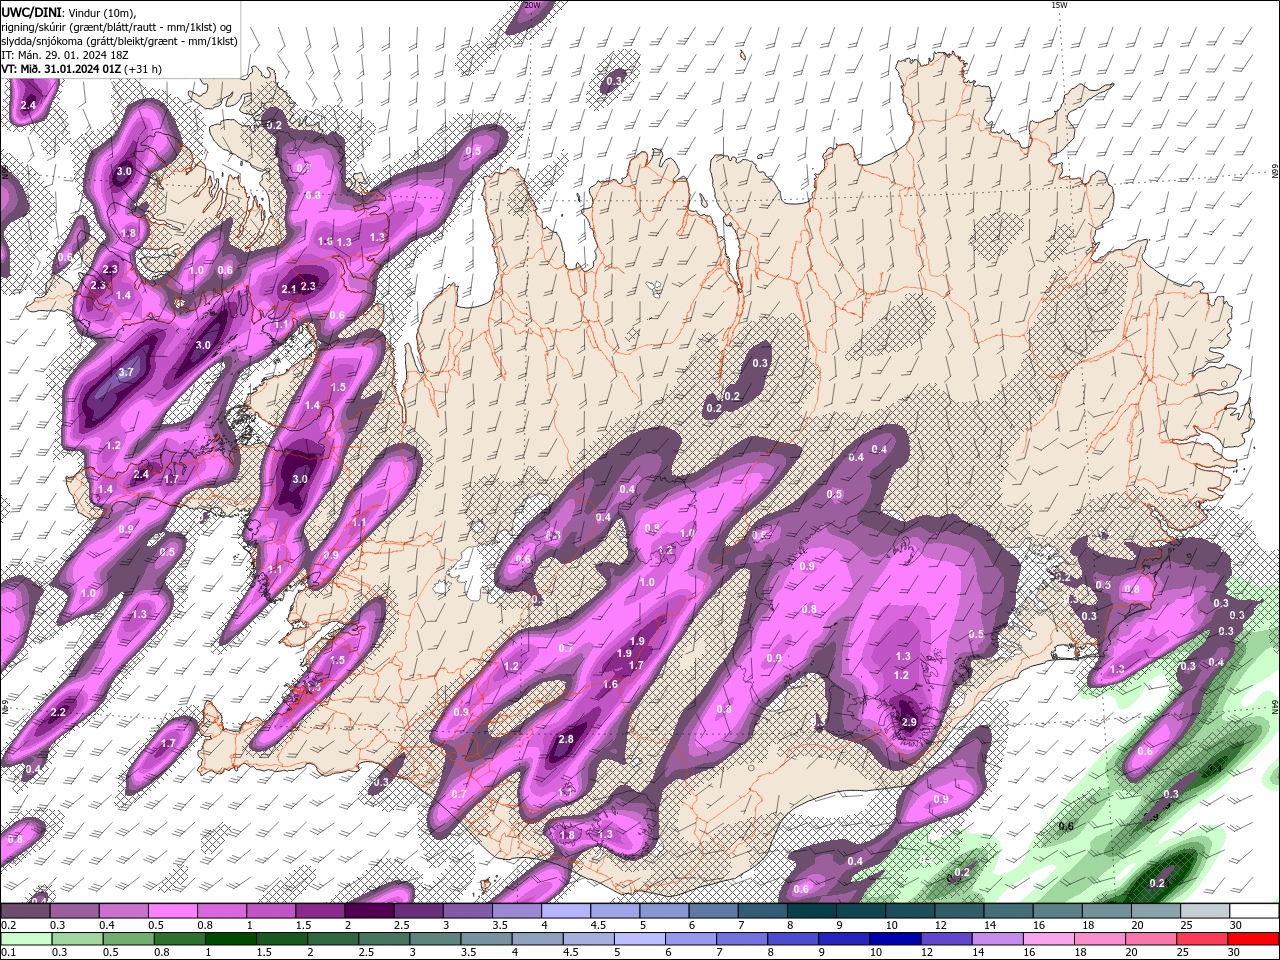Click the initial time line 'IT: Mán. 29. 01. 2024 18Z'
Image resolution: width=1280 pixels, height=960 pixels.
pyautogui.click(x=63, y=55)
